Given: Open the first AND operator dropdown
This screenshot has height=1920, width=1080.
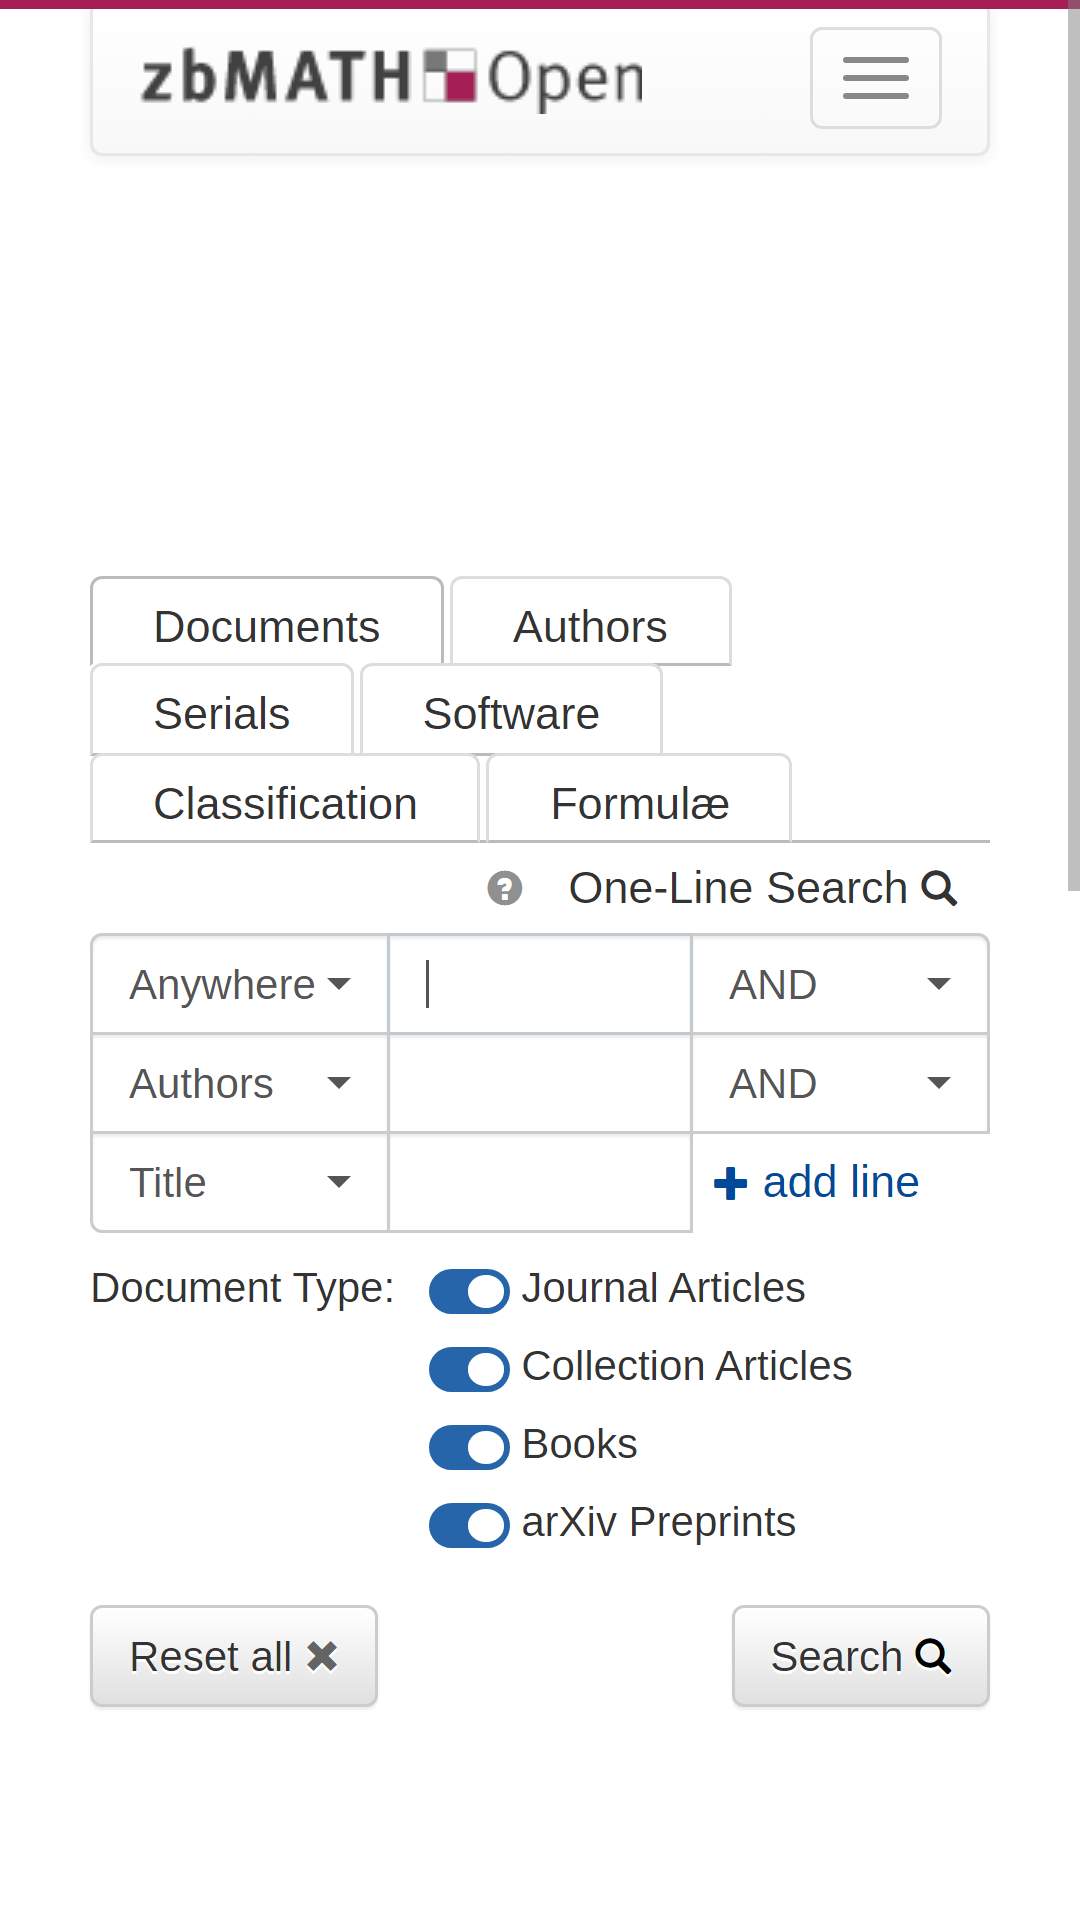Looking at the screenshot, I should tap(840, 984).
